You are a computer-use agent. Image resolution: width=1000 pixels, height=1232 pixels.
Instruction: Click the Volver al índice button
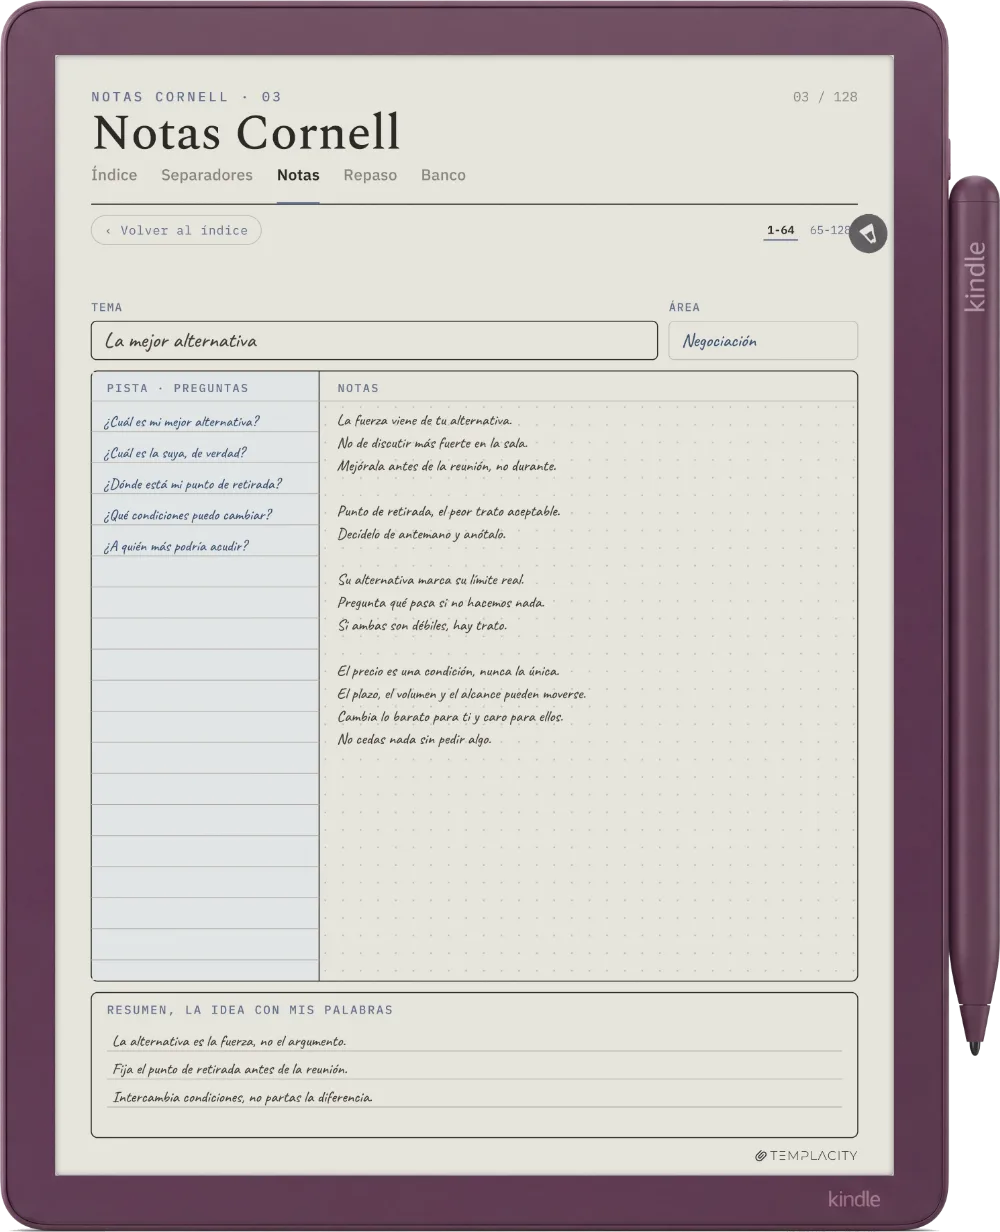[176, 230]
